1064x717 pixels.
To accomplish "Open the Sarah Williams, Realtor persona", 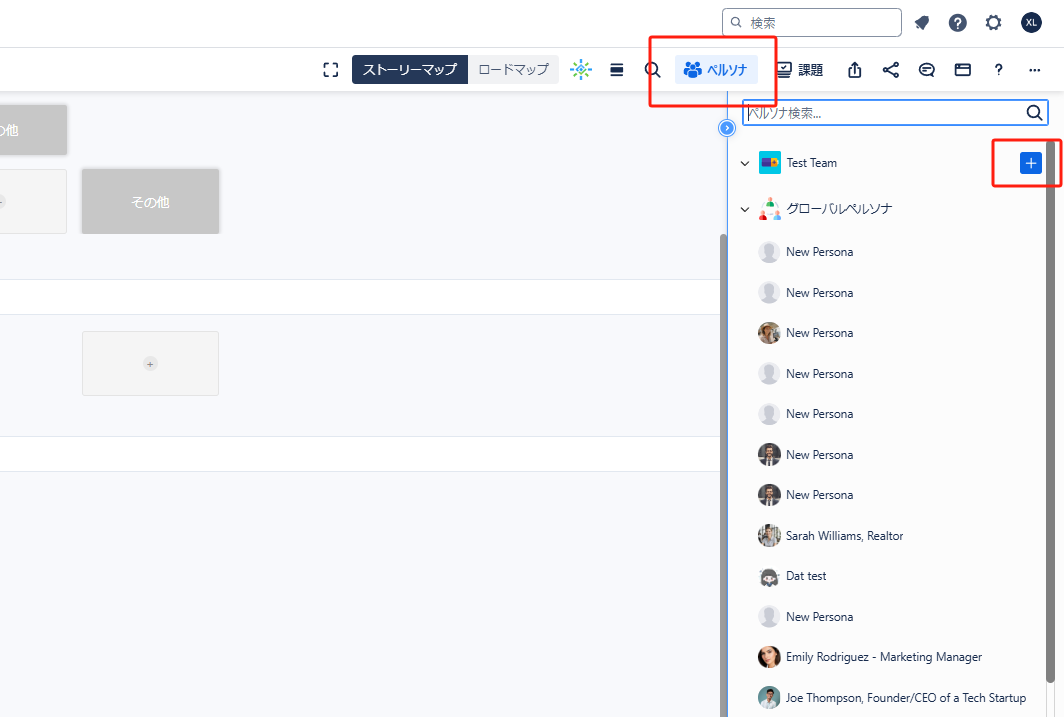I will pyautogui.click(x=844, y=536).
